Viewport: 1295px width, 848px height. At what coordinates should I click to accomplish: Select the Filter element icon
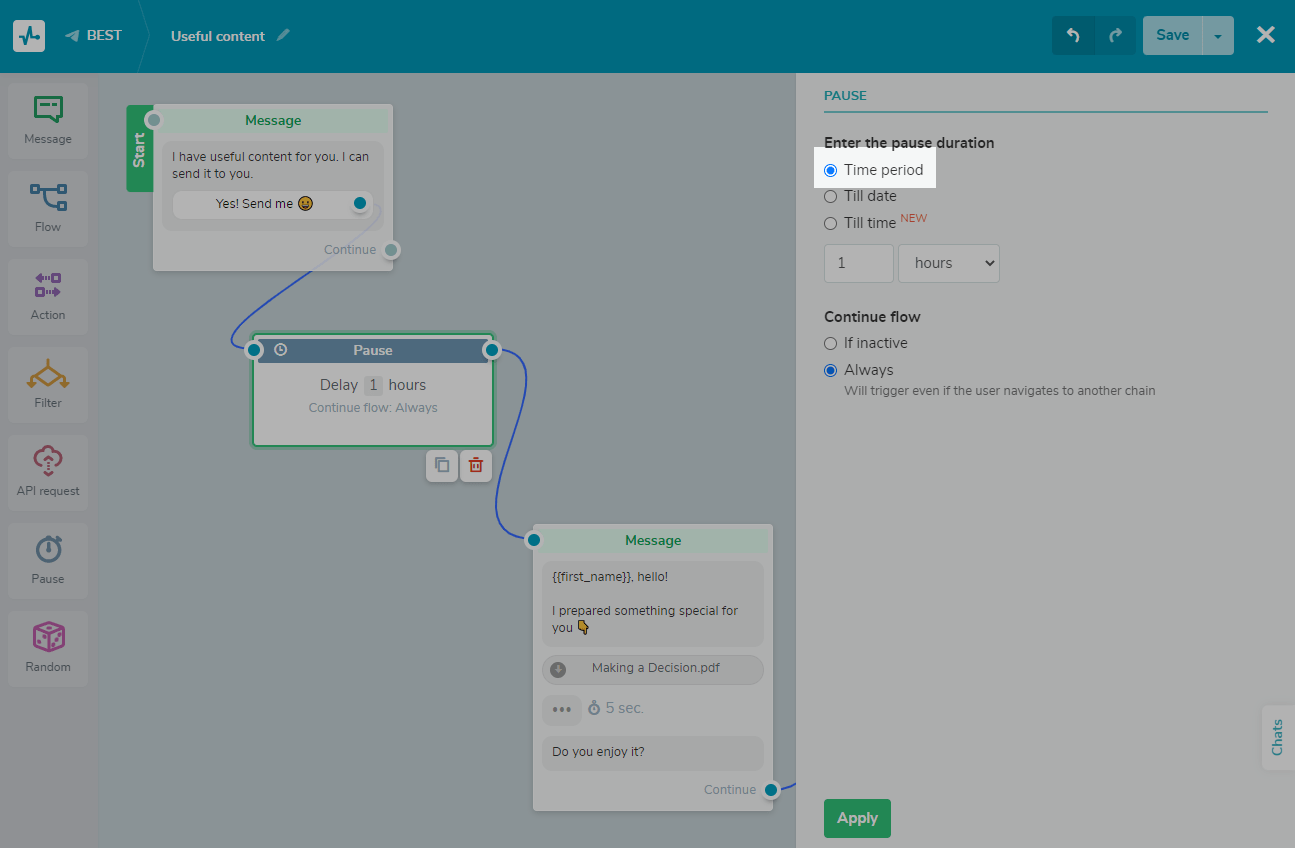(x=48, y=374)
